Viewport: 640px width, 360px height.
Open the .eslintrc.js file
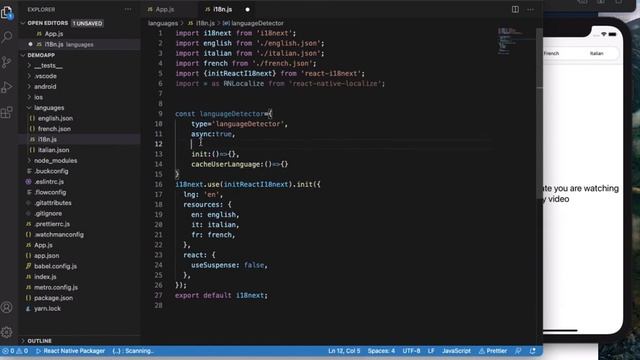click(49, 182)
